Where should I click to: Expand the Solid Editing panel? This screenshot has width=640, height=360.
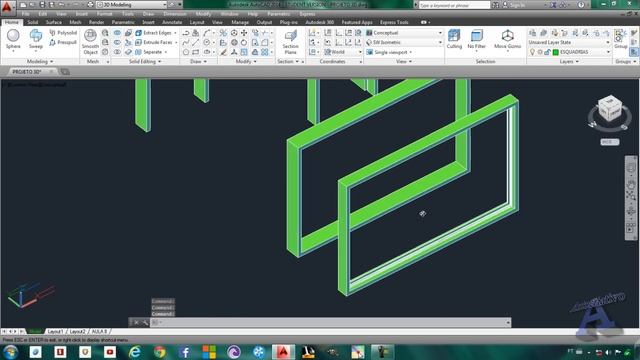145,62
